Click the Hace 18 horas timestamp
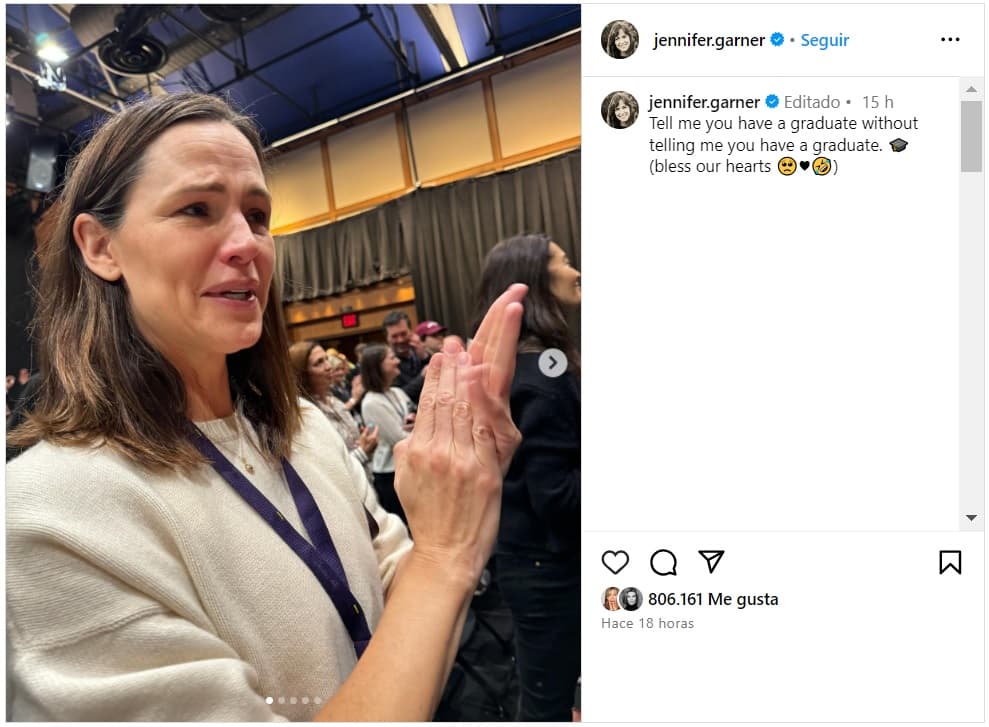Viewport: 989px width, 727px height. pos(646,622)
